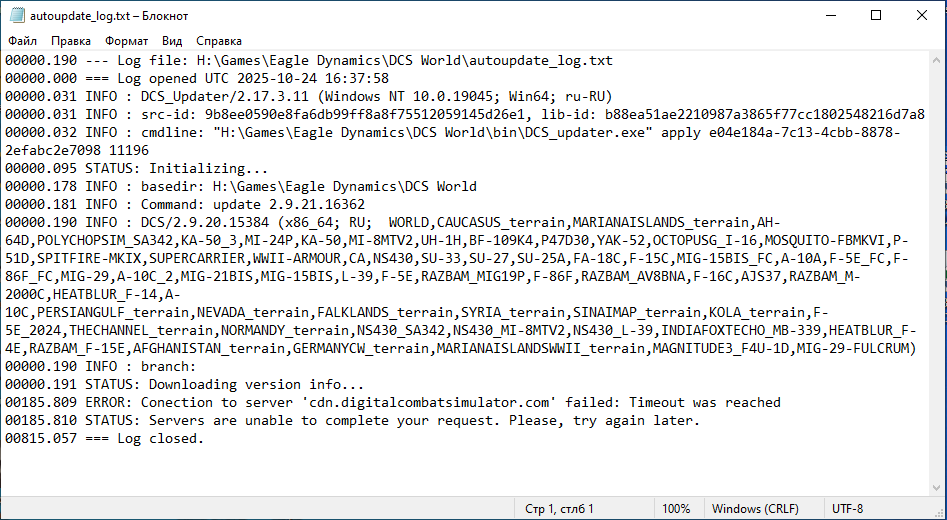Click the resize grip in the window corner
Viewport: 947px width, 520px height.
[x=939, y=512]
